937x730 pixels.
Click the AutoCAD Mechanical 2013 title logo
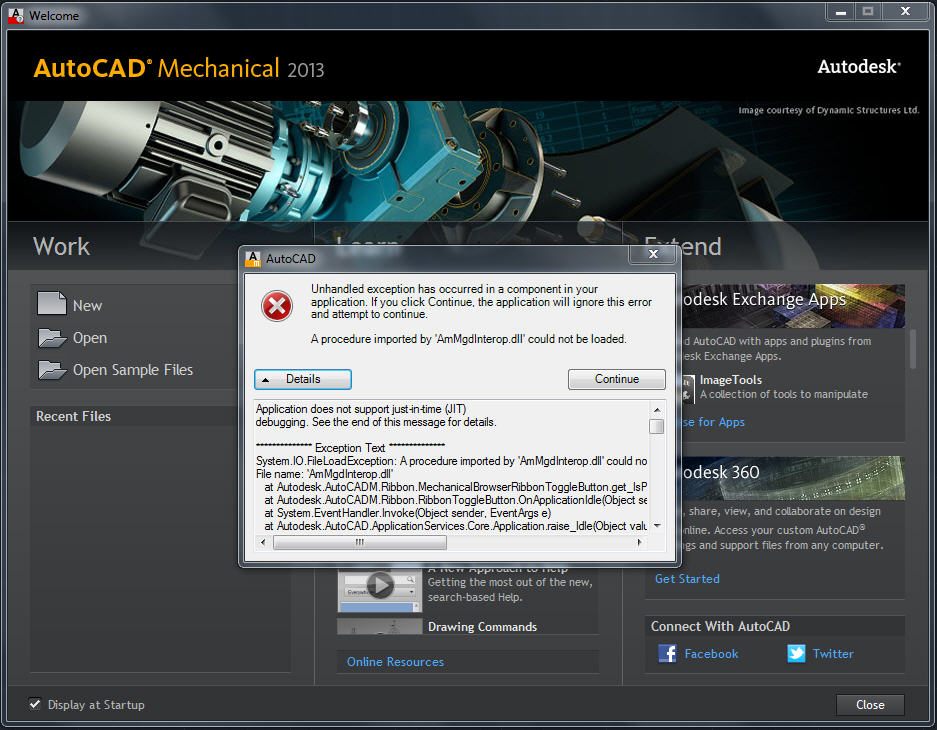tap(179, 68)
